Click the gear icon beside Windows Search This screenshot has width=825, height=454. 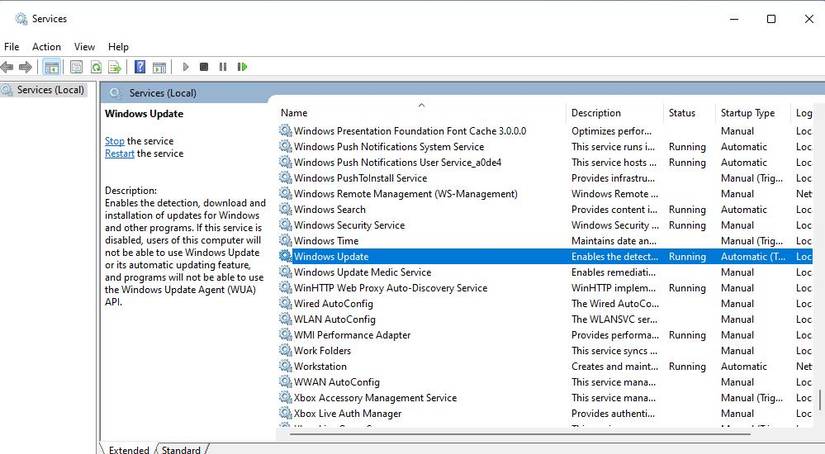285,209
